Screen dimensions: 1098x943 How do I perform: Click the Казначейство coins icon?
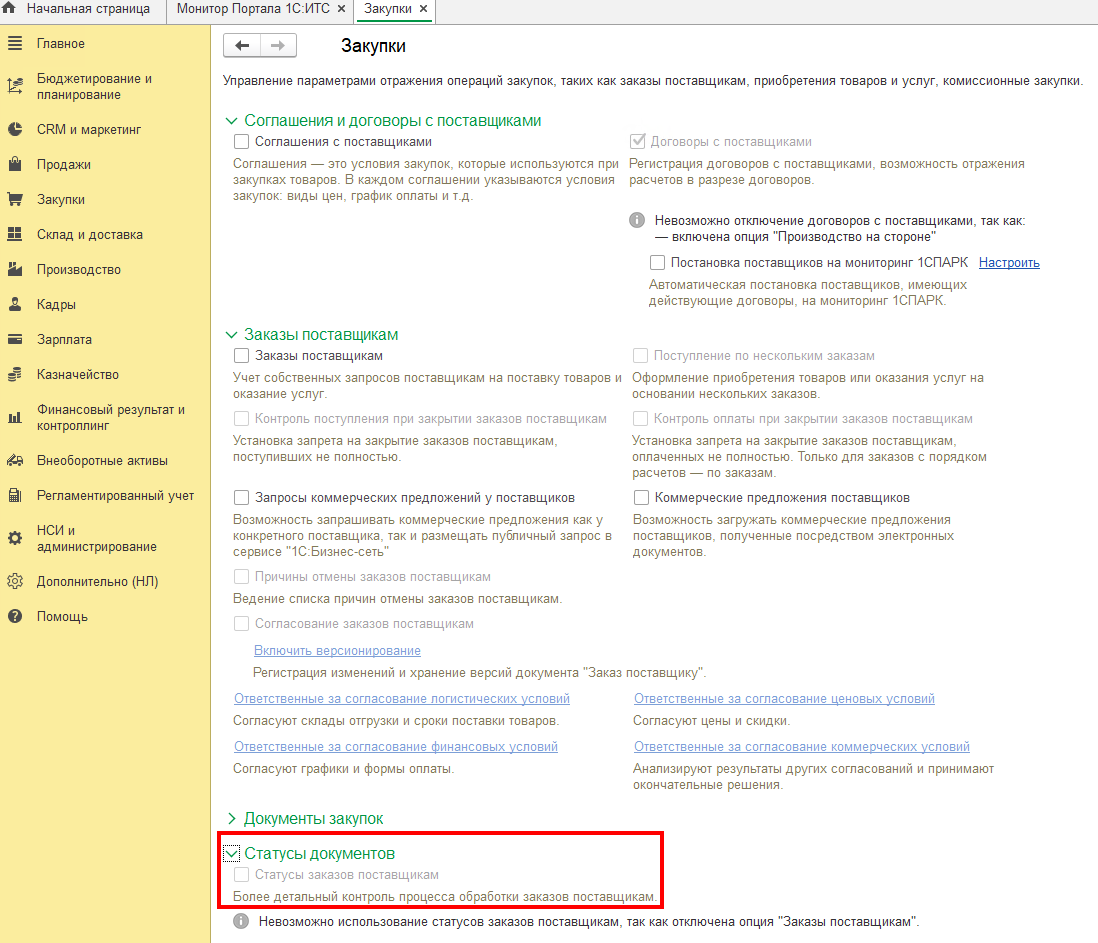pos(15,375)
